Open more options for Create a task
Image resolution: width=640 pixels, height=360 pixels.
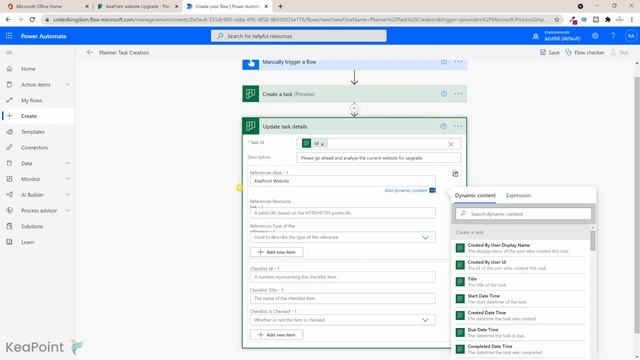coord(458,94)
